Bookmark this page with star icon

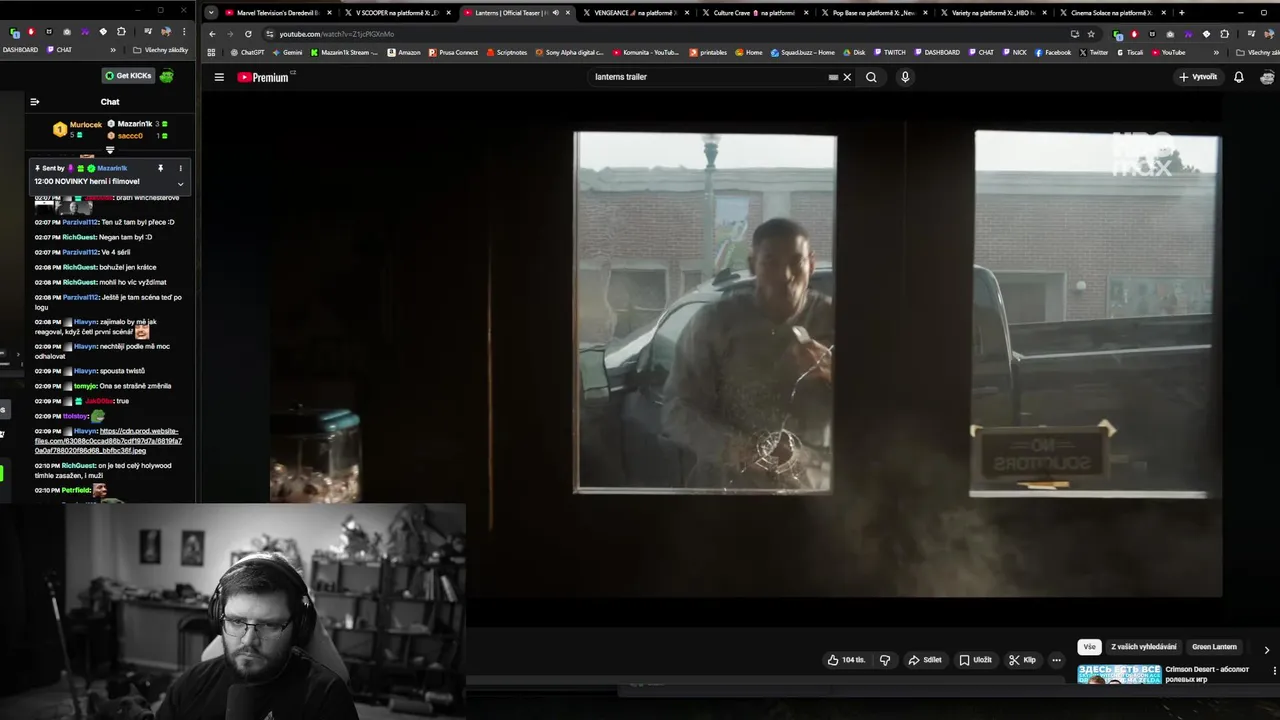(x=1091, y=34)
